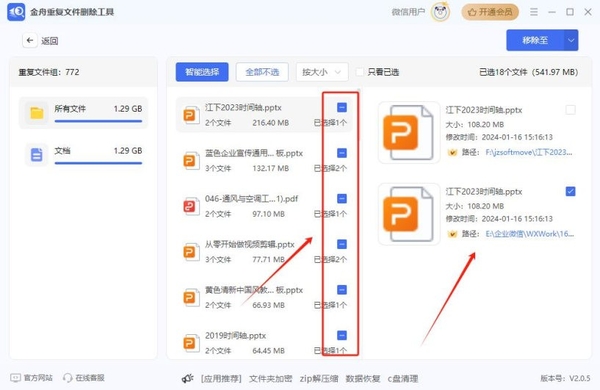This screenshot has height=390, width=600.
Task: Click the 全部不选 button
Action: pos(262,72)
